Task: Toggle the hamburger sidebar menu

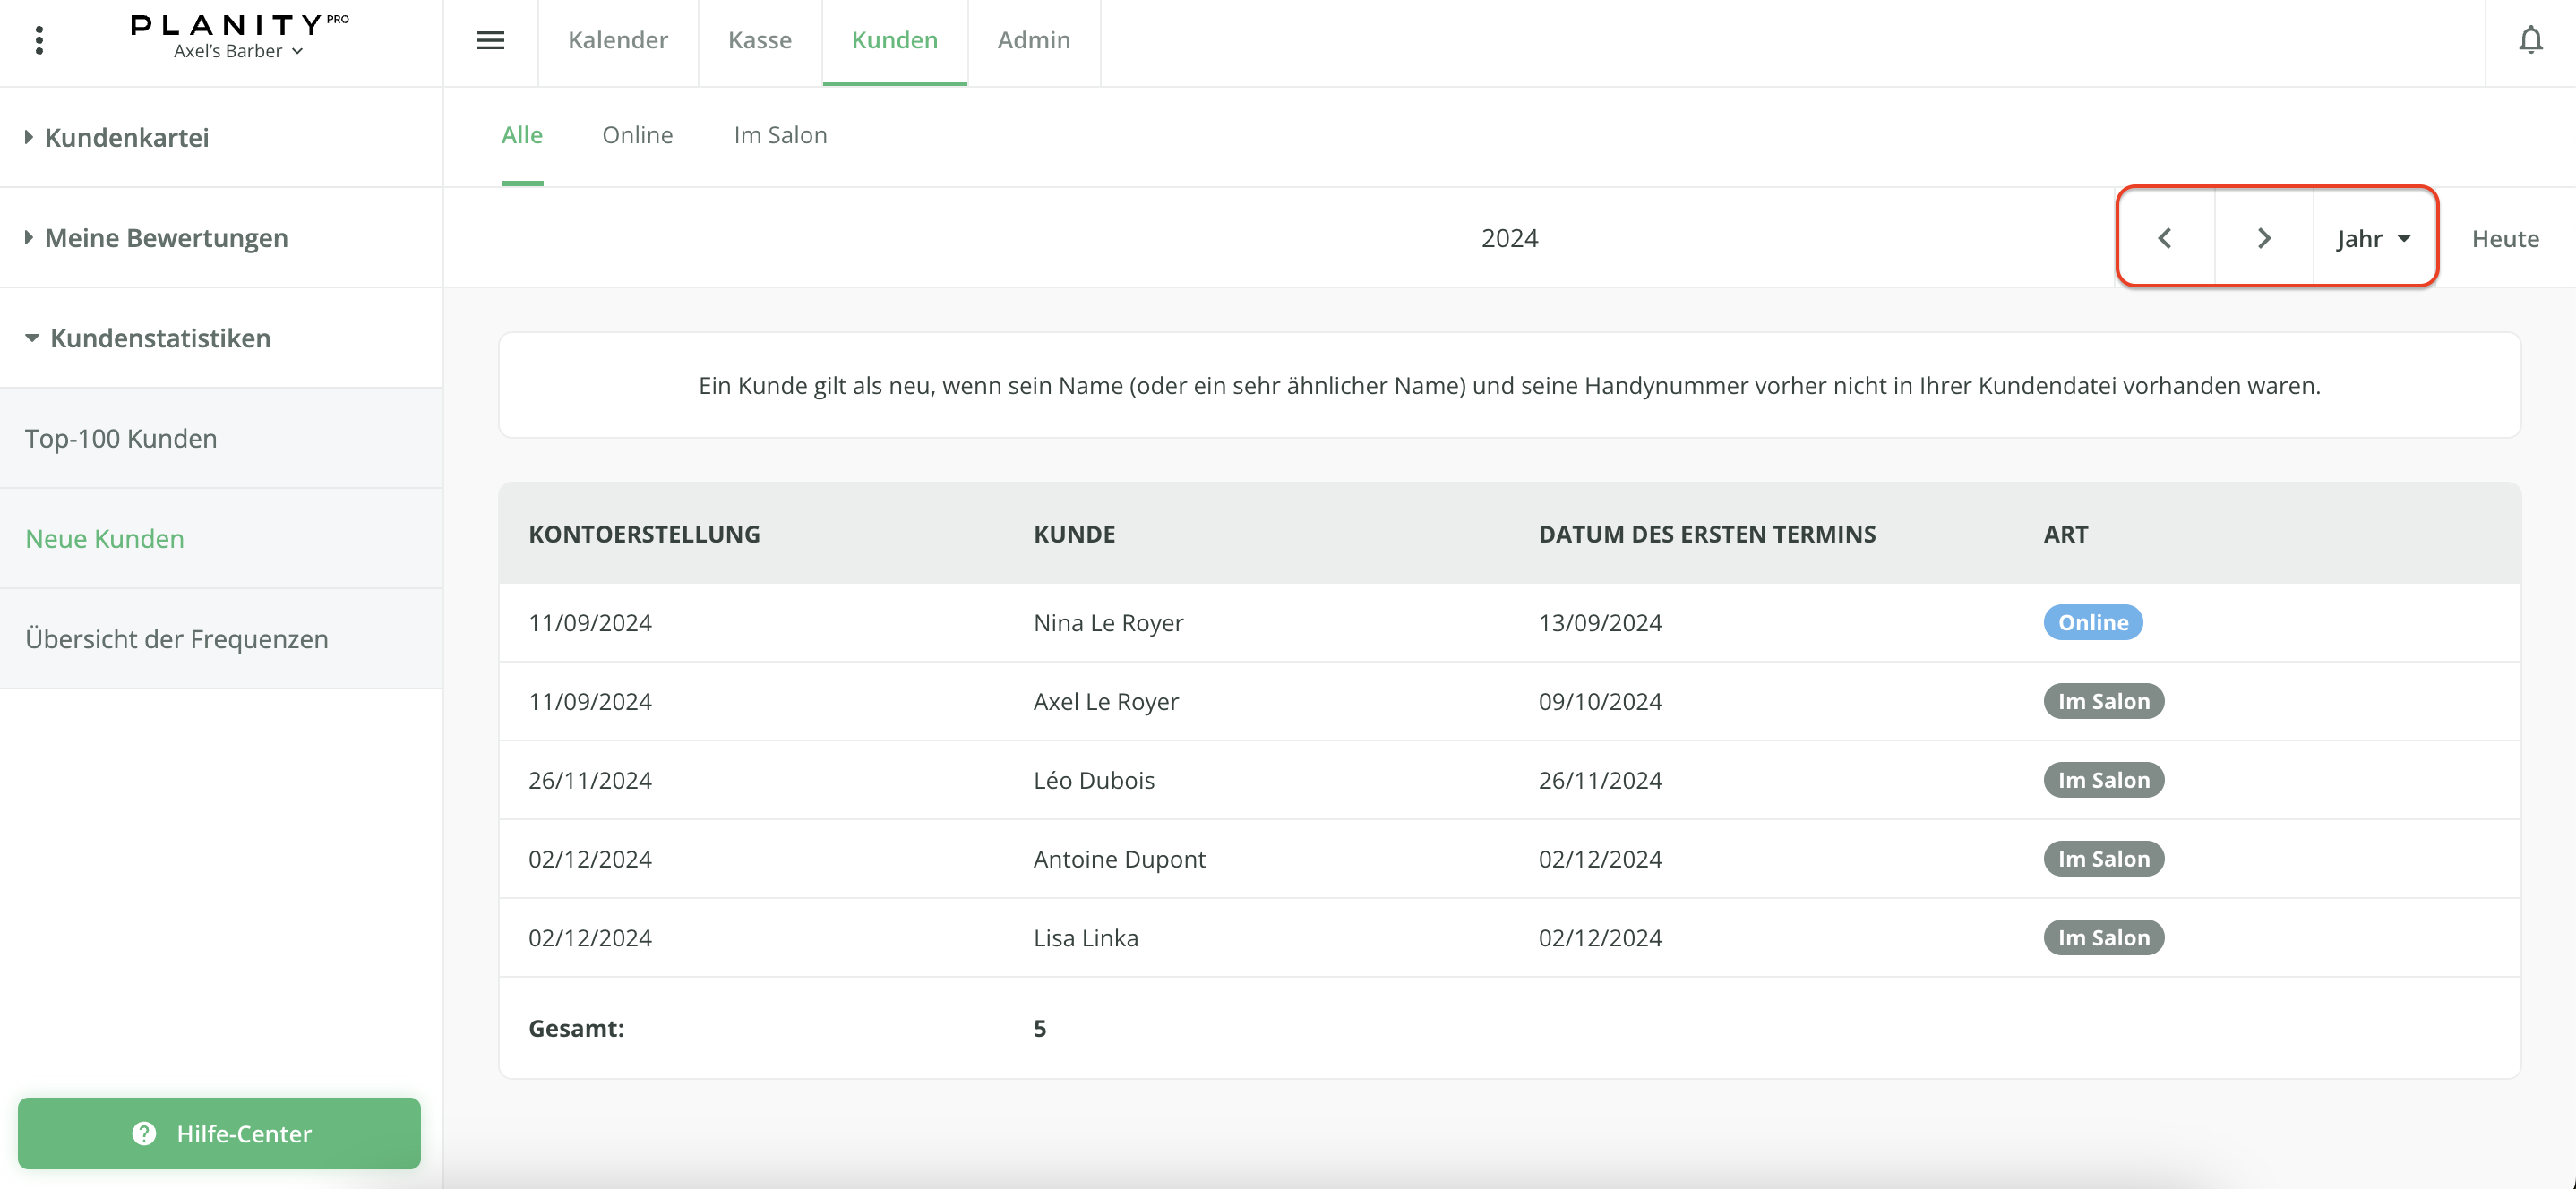Action: (x=490, y=40)
